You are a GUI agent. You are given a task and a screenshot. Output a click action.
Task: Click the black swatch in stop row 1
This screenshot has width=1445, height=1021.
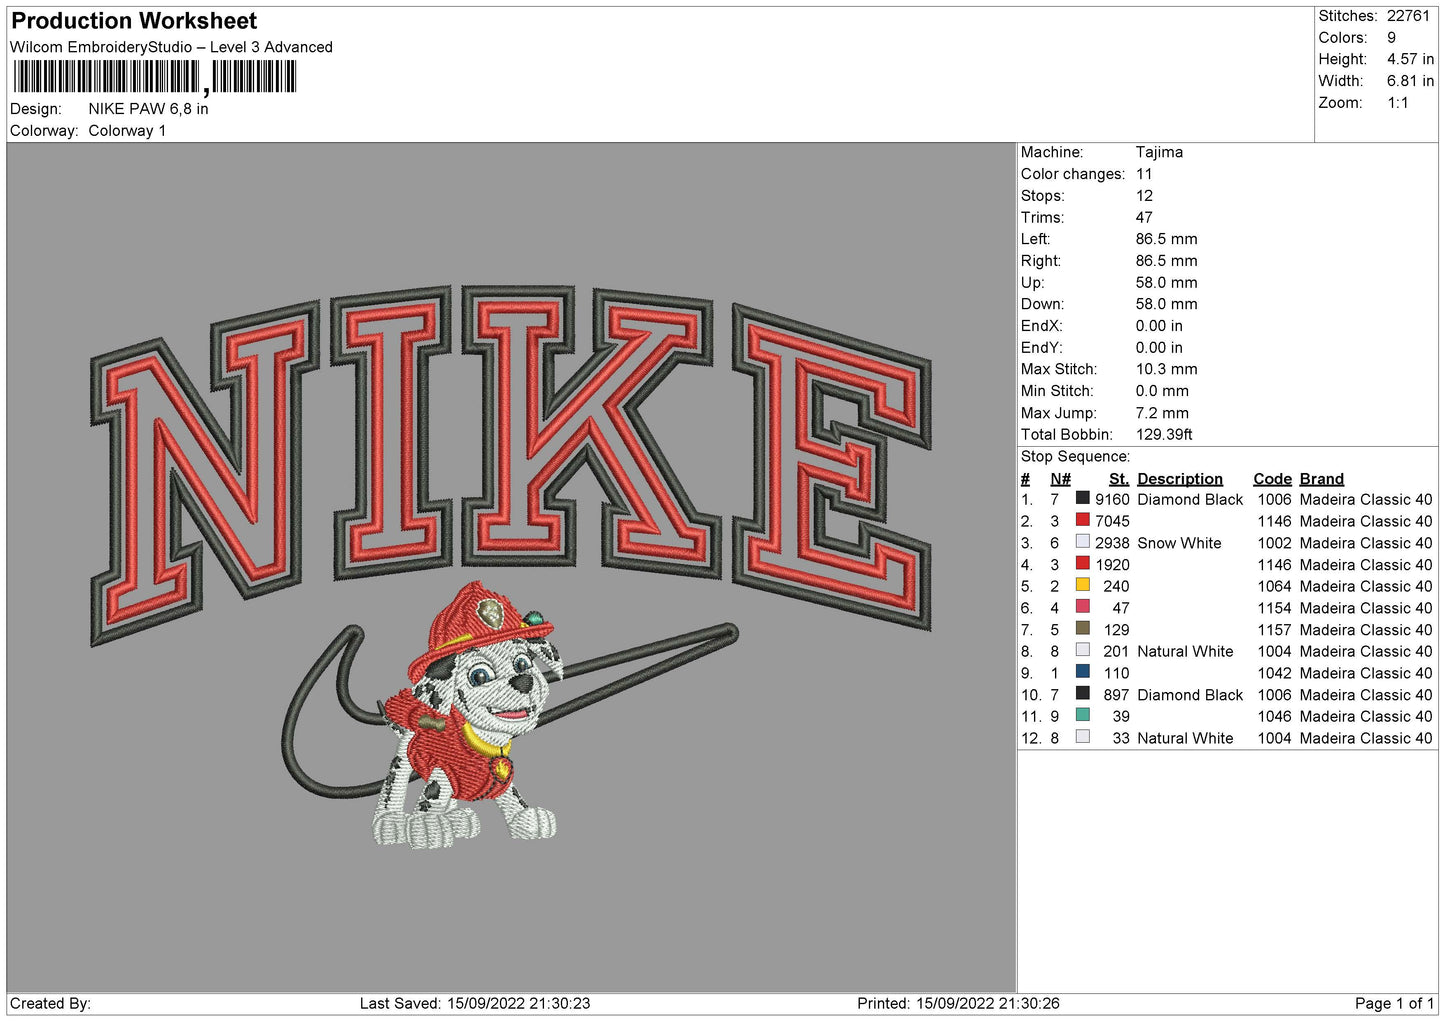click(x=1082, y=498)
